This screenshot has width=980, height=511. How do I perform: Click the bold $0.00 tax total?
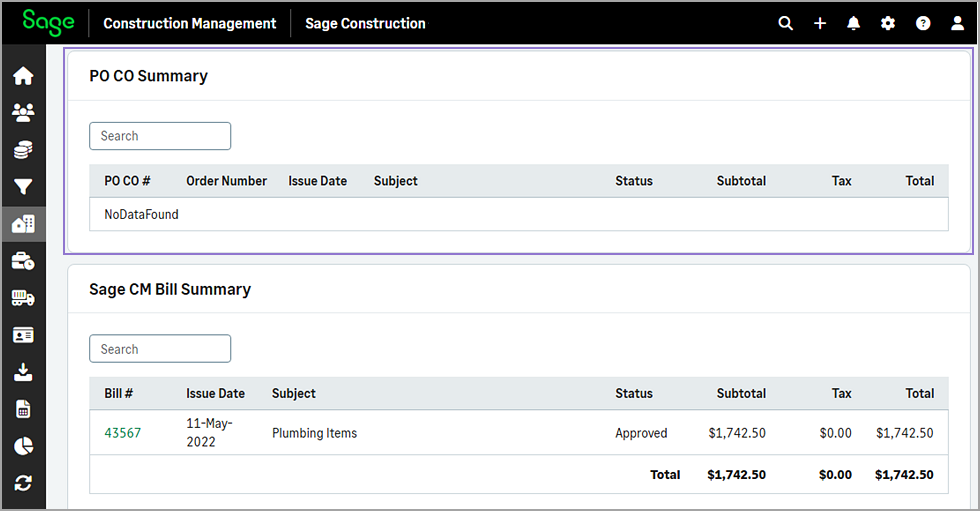click(x=836, y=475)
